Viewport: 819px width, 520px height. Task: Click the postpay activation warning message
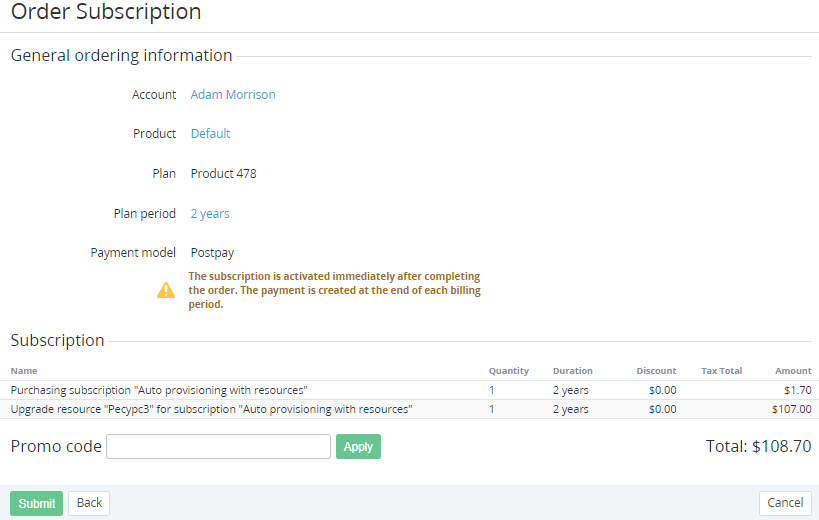point(334,290)
